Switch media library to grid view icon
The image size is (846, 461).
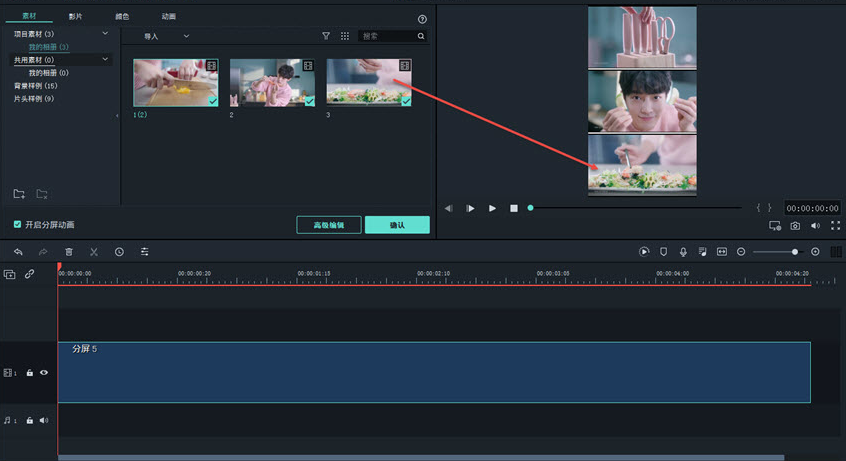[x=345, y=36]
